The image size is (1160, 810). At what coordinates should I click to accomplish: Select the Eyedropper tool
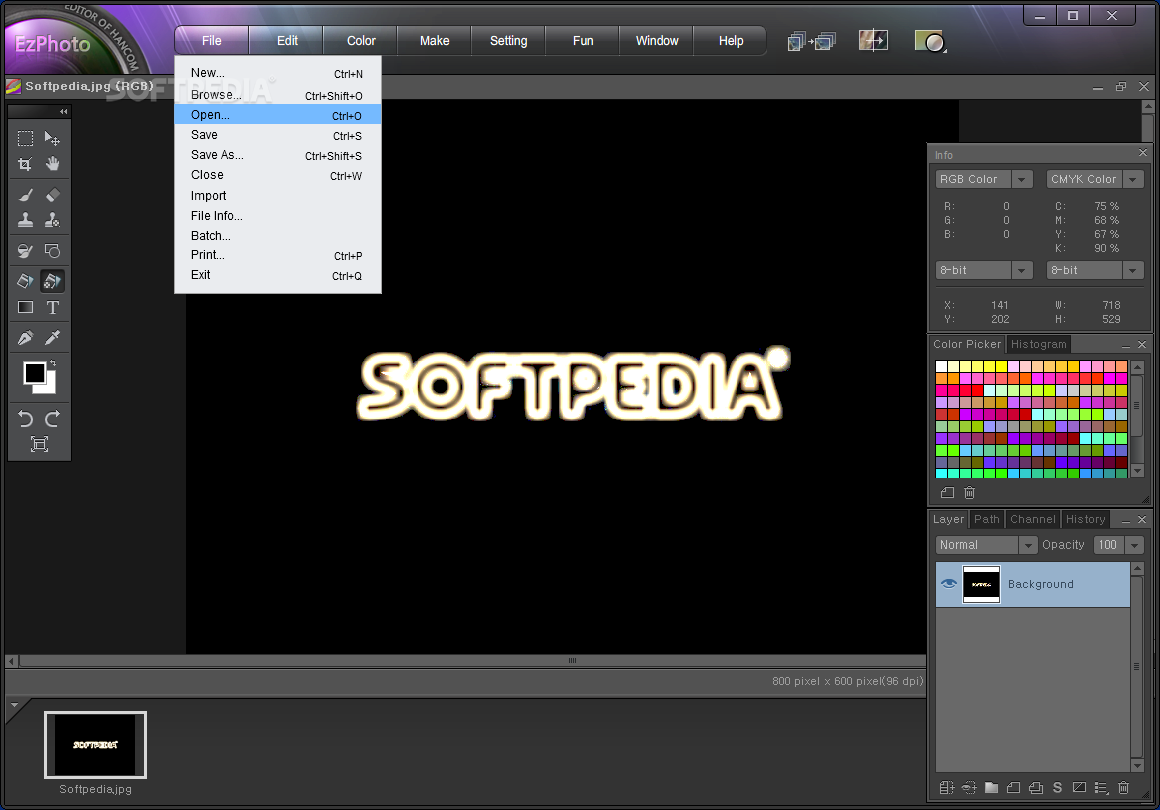click(53, 338)
